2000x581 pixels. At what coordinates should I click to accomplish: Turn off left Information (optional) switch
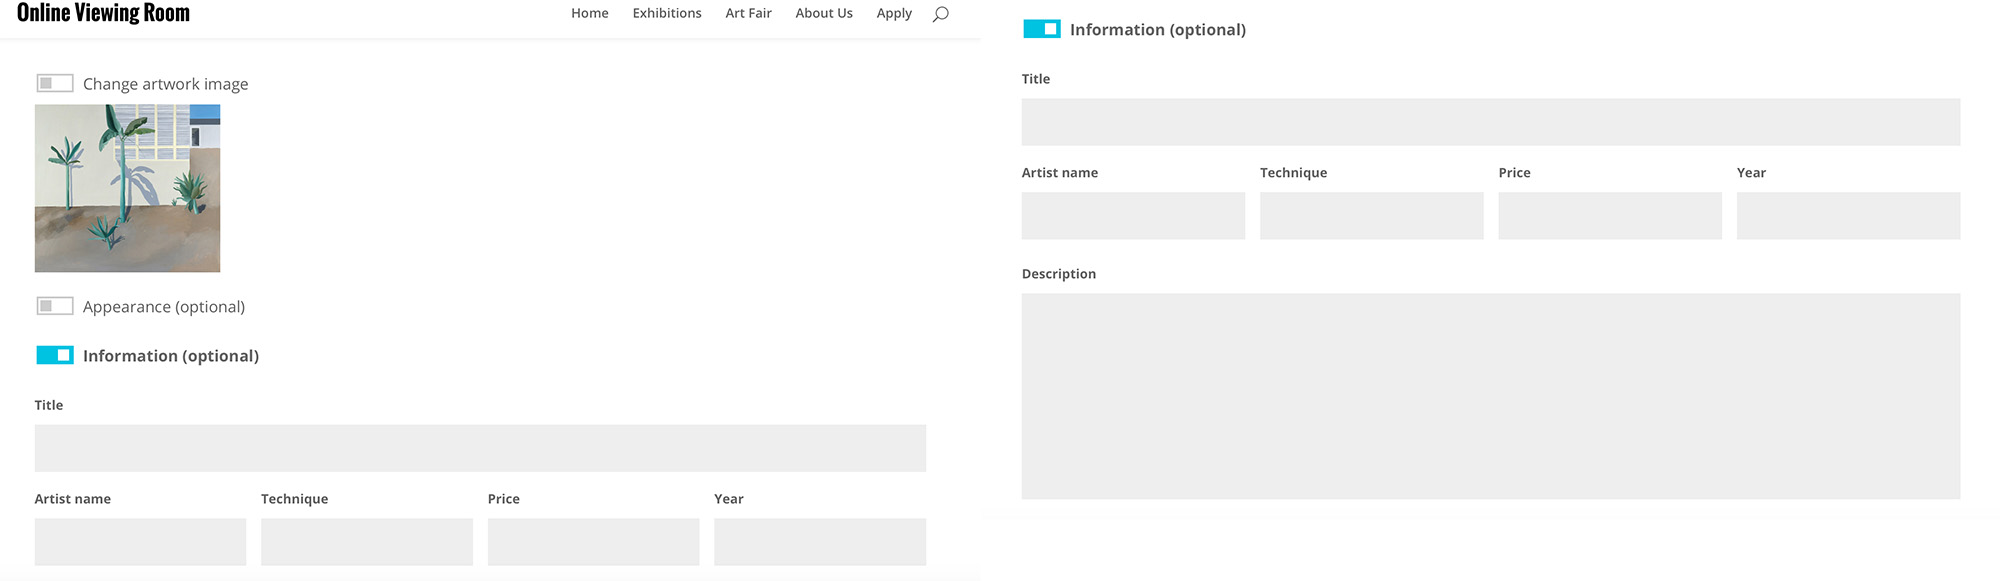[x=55, y=355]
